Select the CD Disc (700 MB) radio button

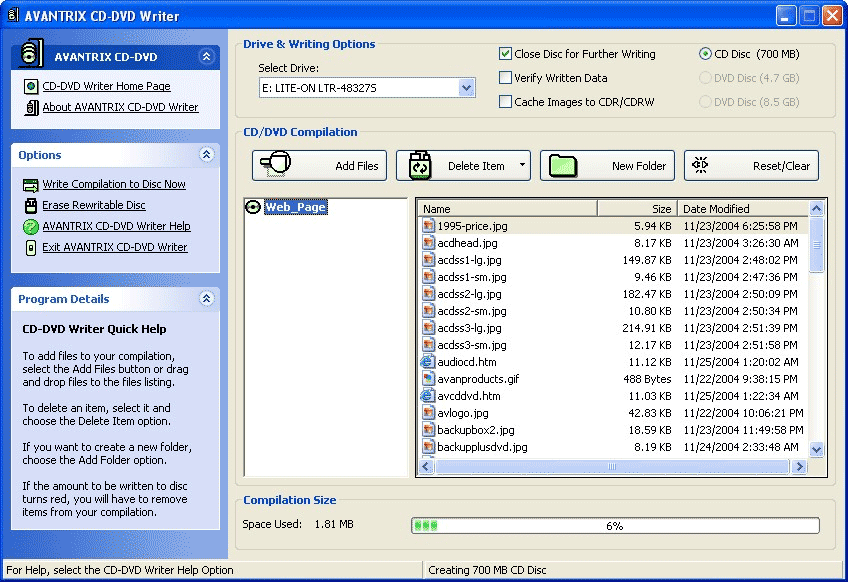(x=706, y=54)
